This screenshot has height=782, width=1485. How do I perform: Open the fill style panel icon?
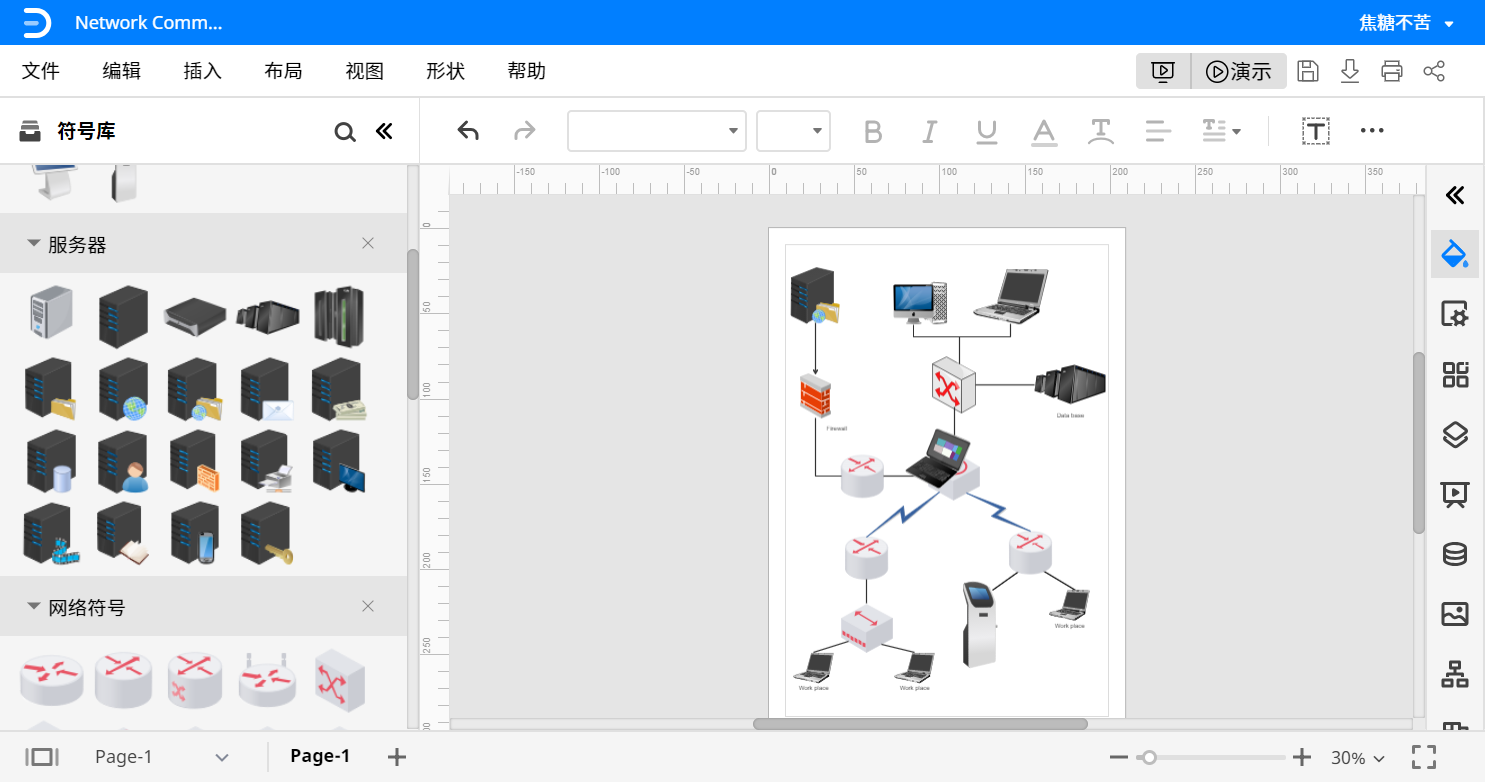[x=1454, y=254]
